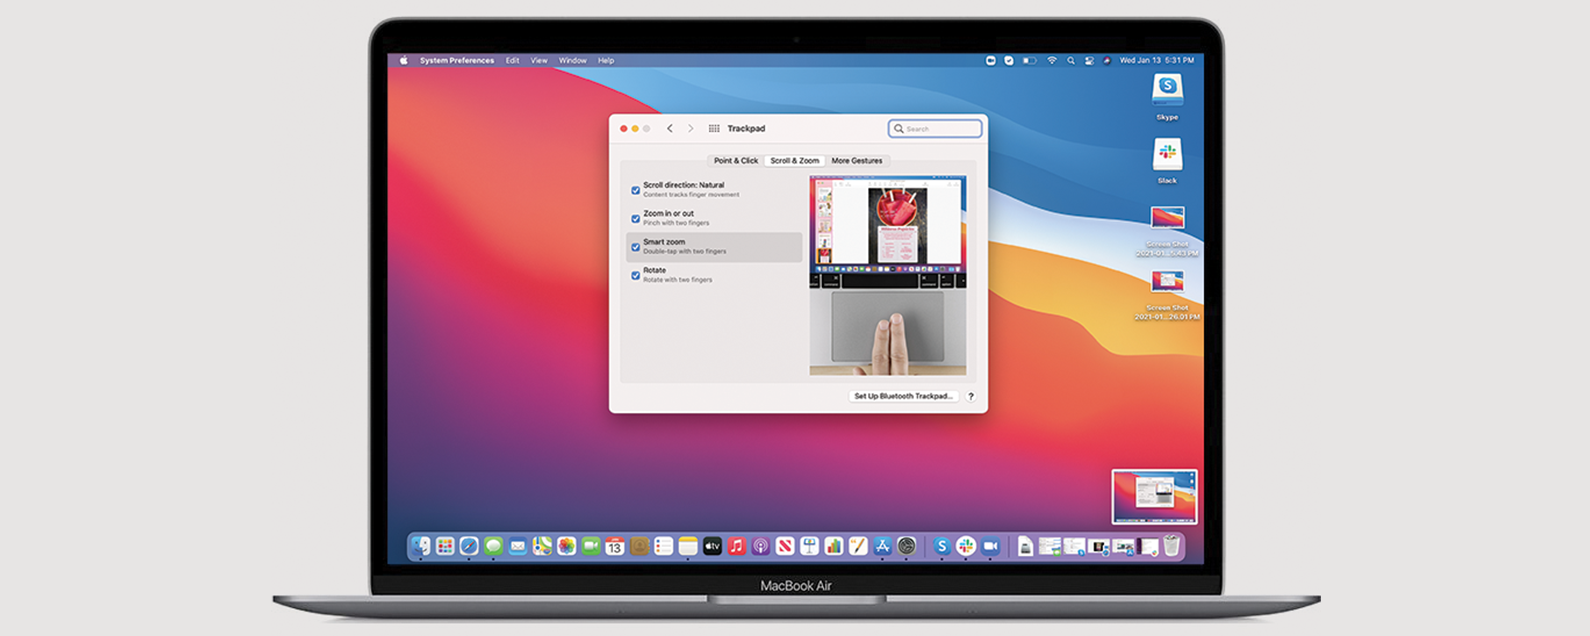The width and height of the screenshot is (1590, 636).
Task: Open Mail app in the Dock
Action: [x=517, y=546]
